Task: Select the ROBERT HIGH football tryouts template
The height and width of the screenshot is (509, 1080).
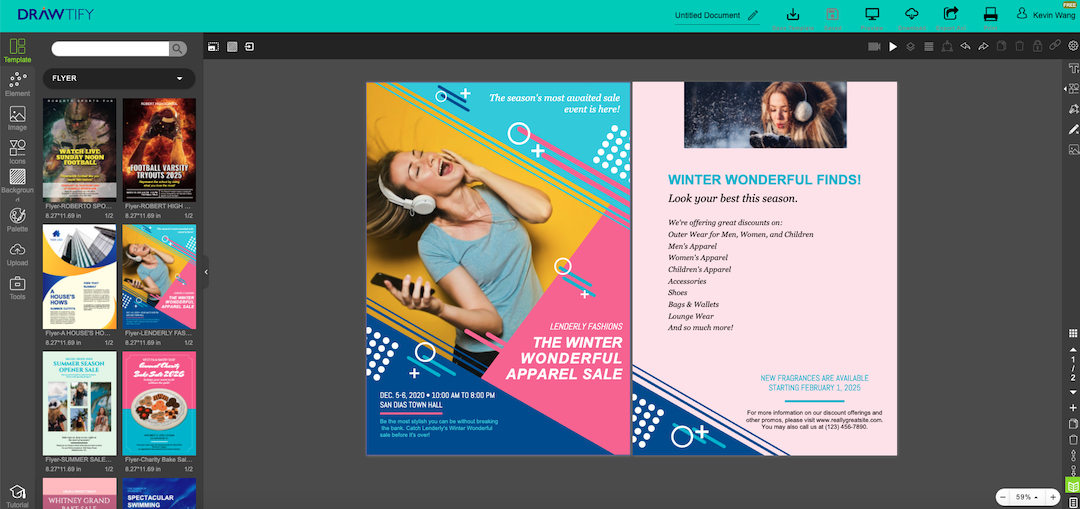Action: coord(159,149)
